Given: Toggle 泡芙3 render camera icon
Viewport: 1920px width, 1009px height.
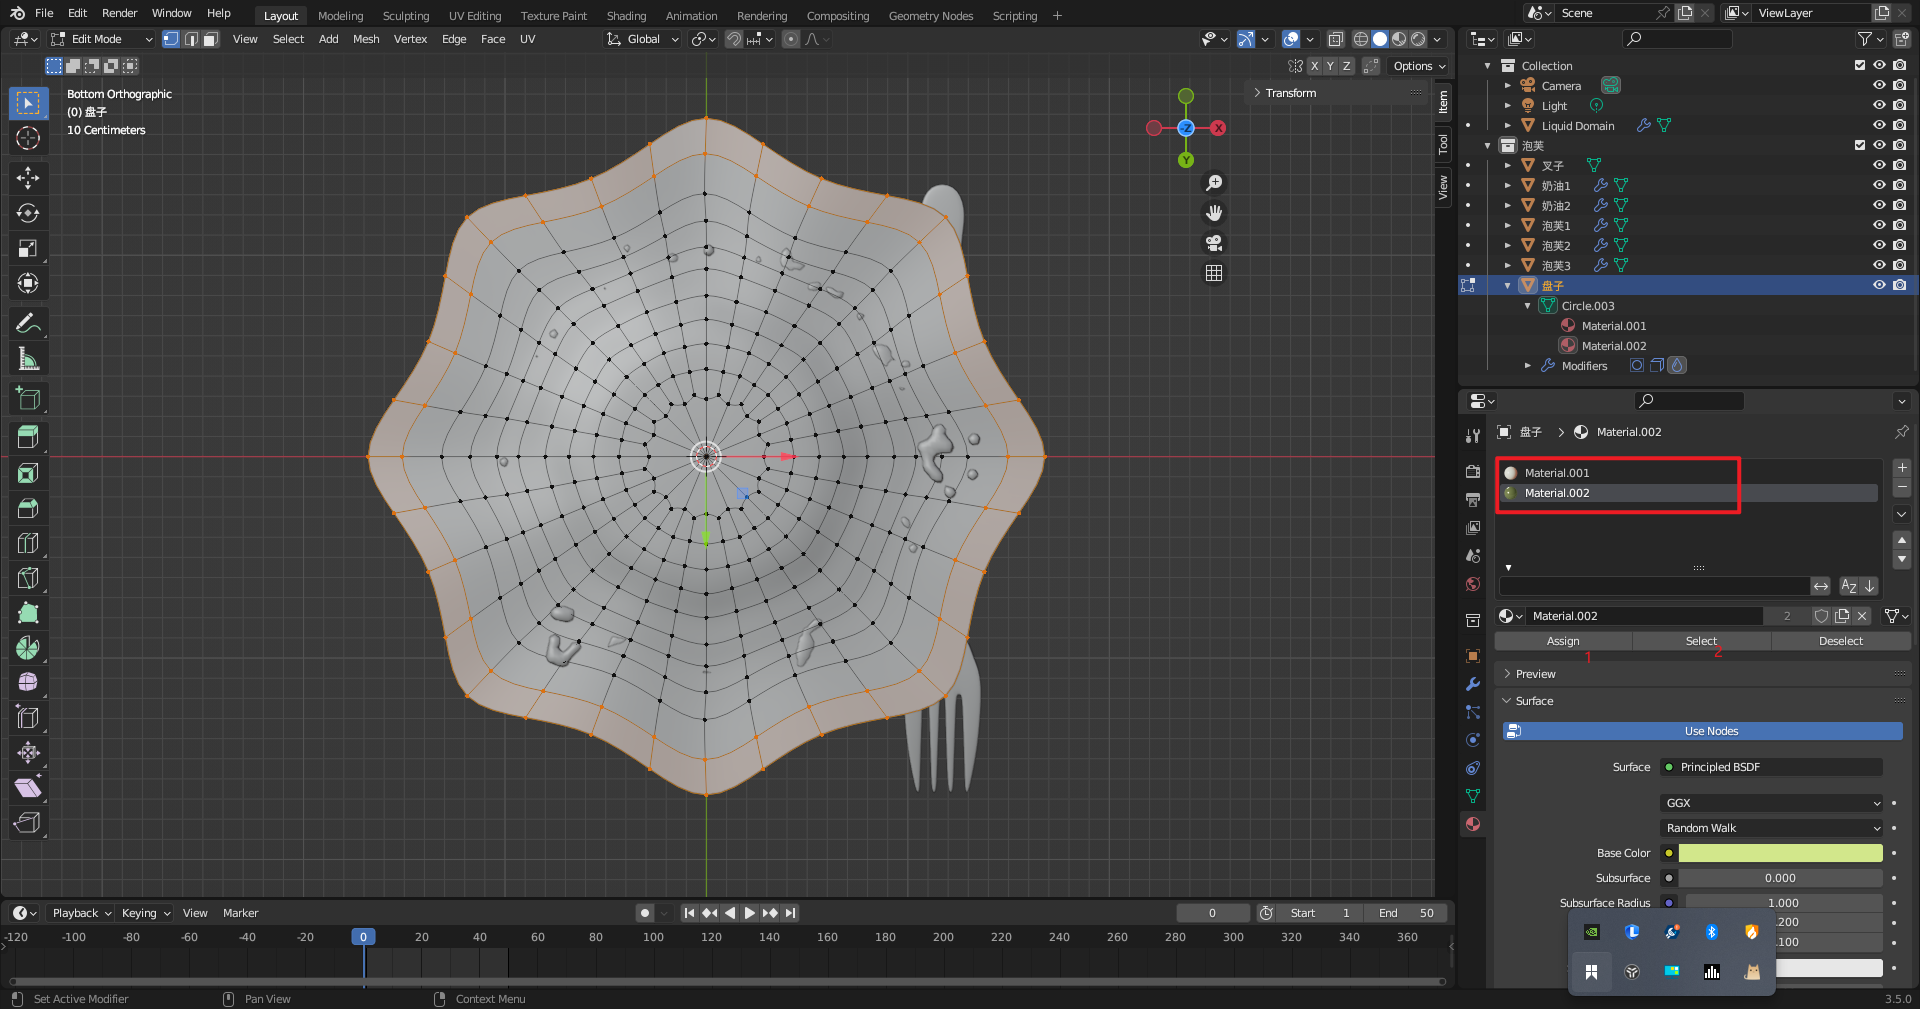Looking at the screenshot, I should 1899,266.
